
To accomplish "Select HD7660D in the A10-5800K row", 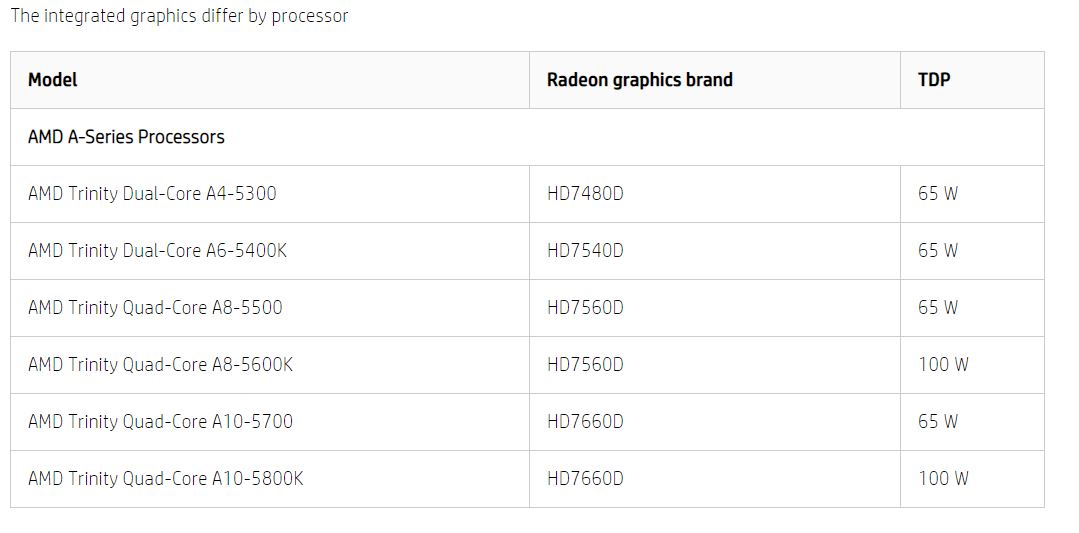I will tap(585, 479).
